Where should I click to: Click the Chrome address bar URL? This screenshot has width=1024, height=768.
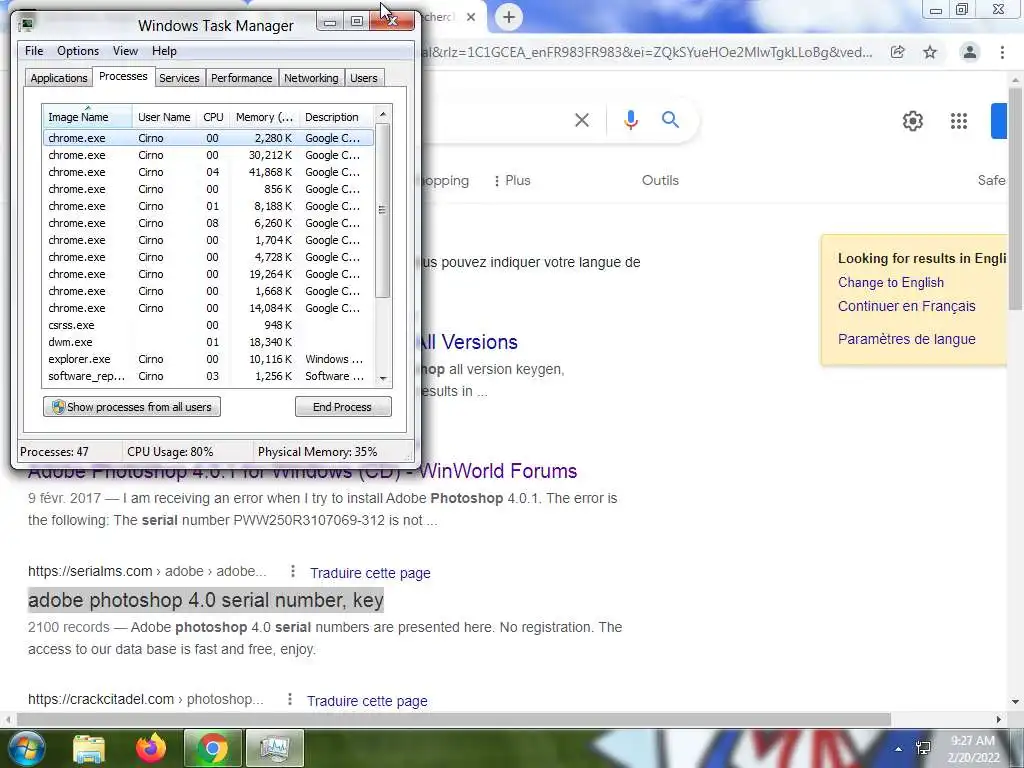pyautogui.click(x=647, y=52)
